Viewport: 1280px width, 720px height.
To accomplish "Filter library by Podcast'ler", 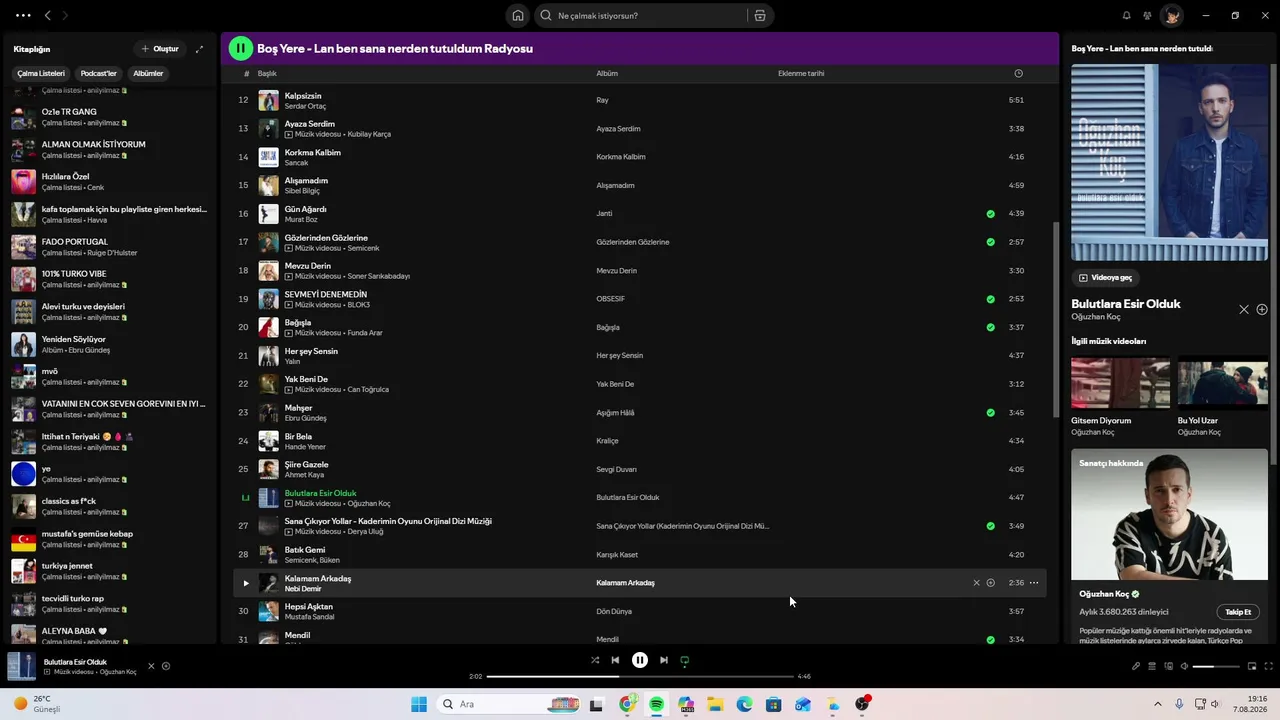I will (x=99, y=73).
